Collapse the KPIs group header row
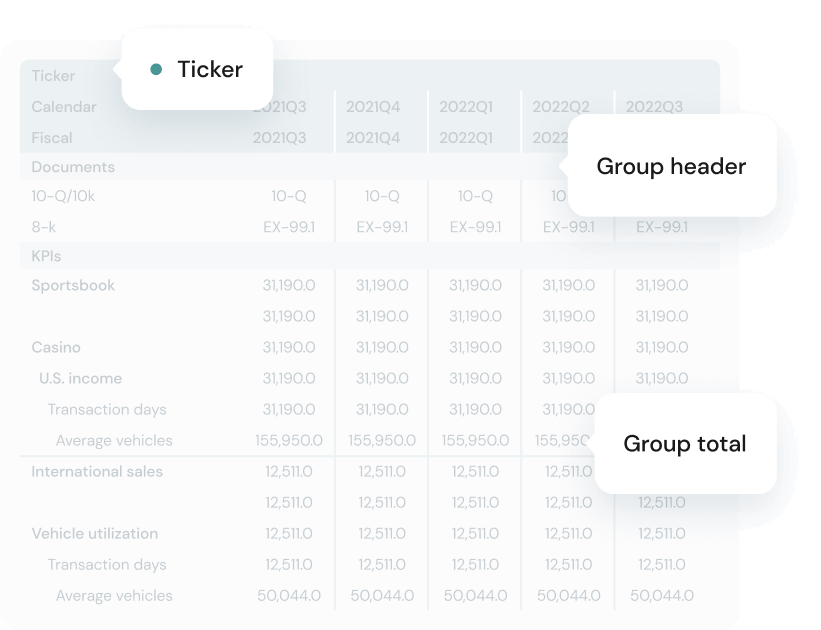 point(46,256)
